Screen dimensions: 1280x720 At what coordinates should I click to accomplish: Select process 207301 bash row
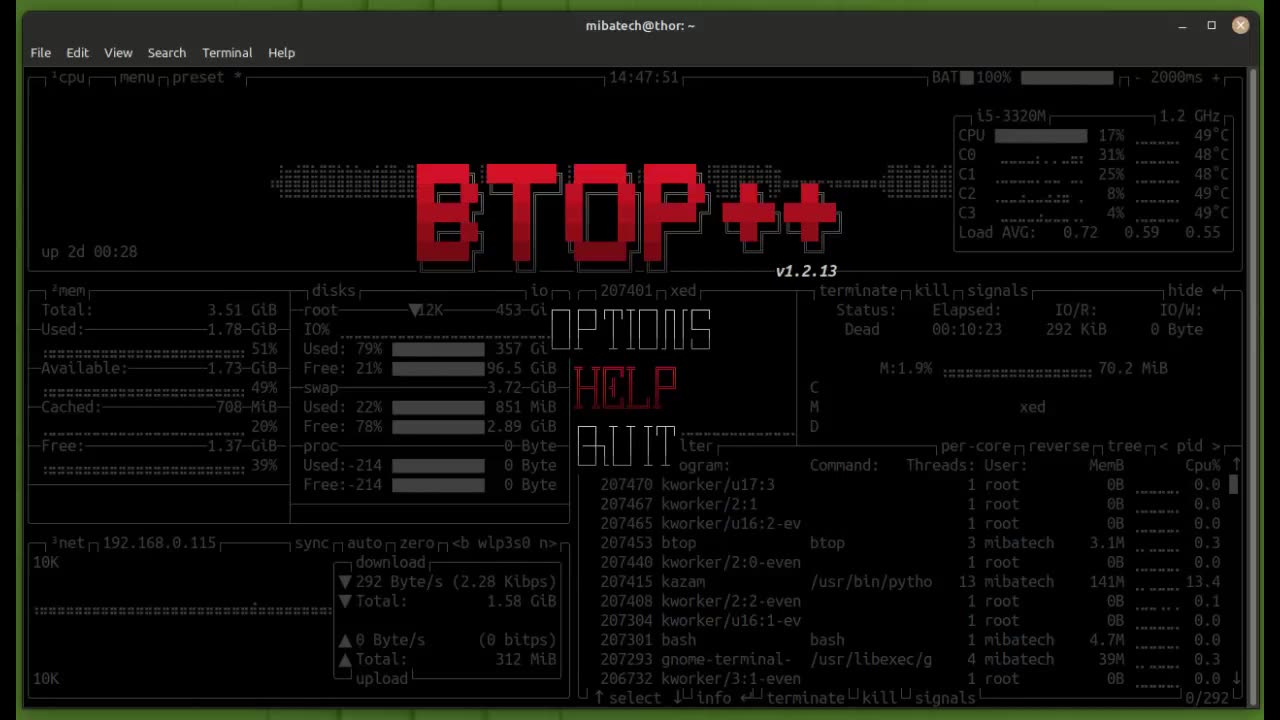(x=910, y=640)
